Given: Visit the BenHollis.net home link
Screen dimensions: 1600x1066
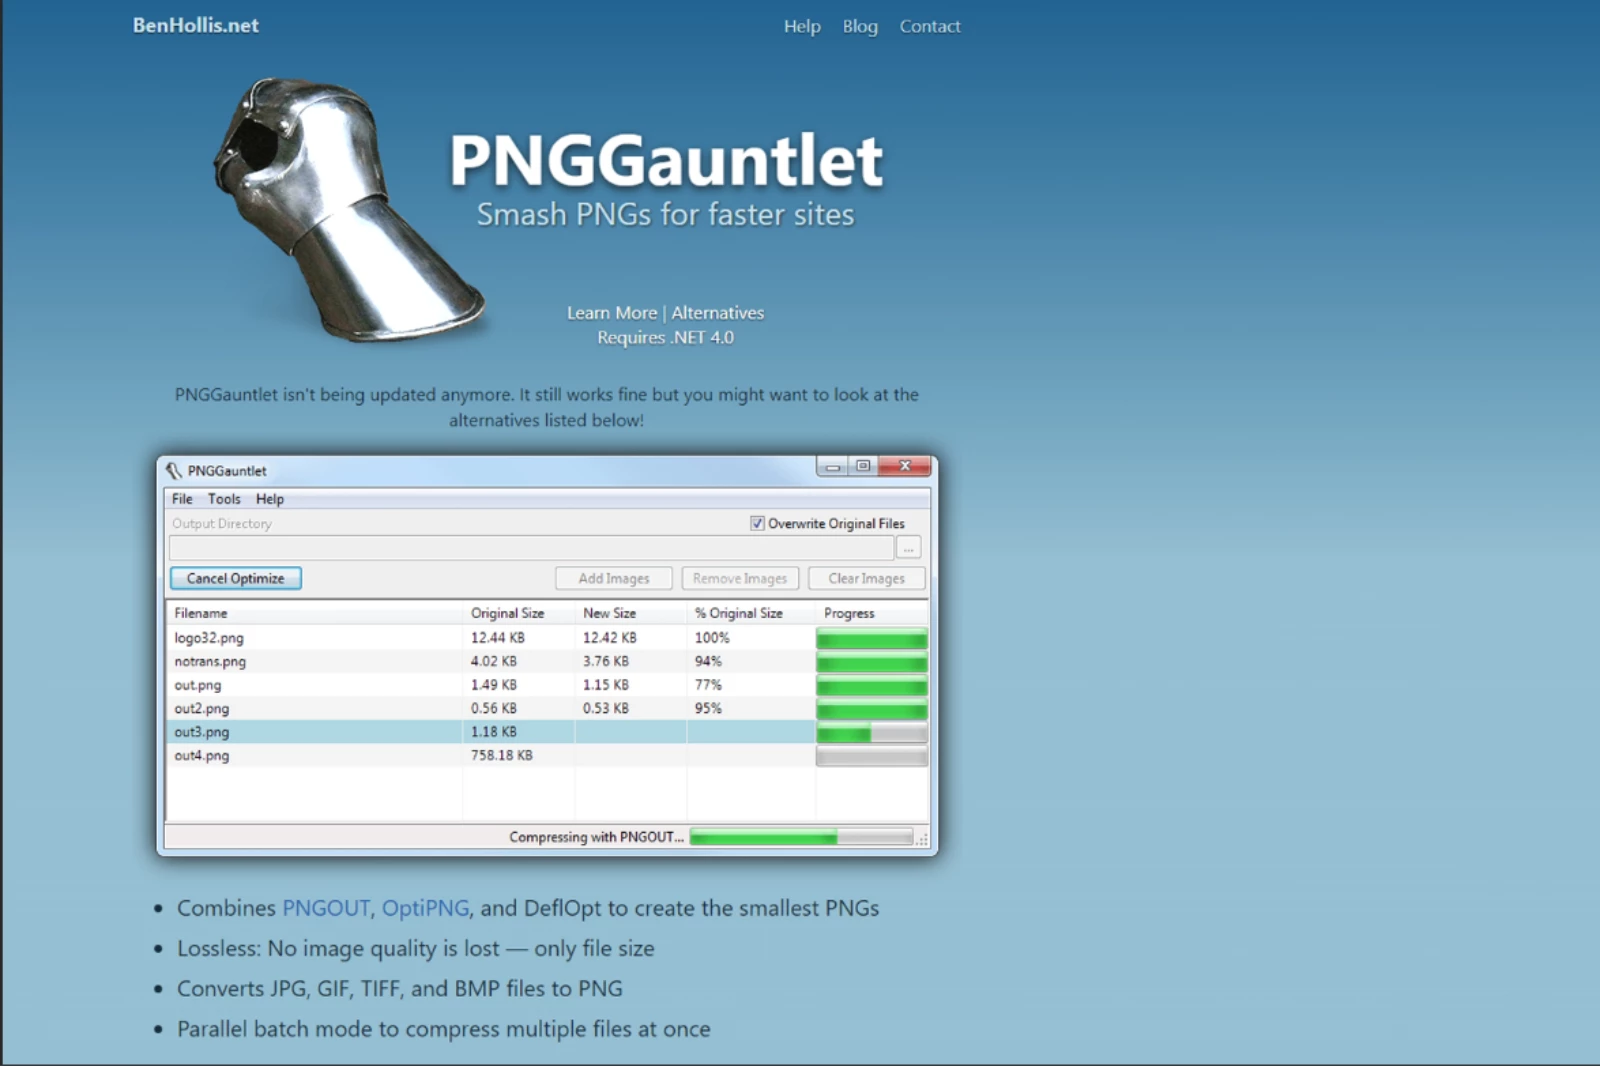Looking at the screenshot, I should (196, 25).
